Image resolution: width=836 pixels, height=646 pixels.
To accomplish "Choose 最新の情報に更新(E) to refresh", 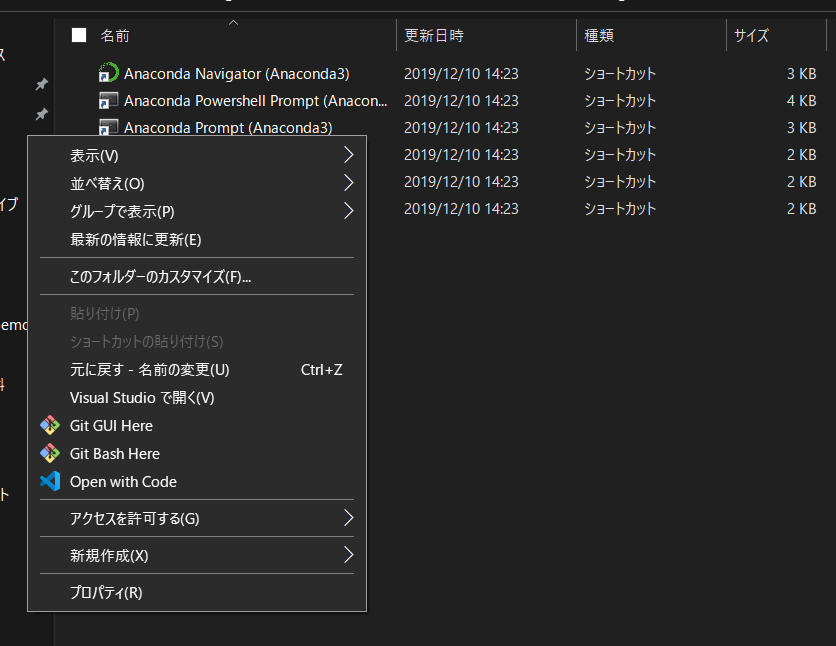I will pyautogui.click(x=197, y=239).
